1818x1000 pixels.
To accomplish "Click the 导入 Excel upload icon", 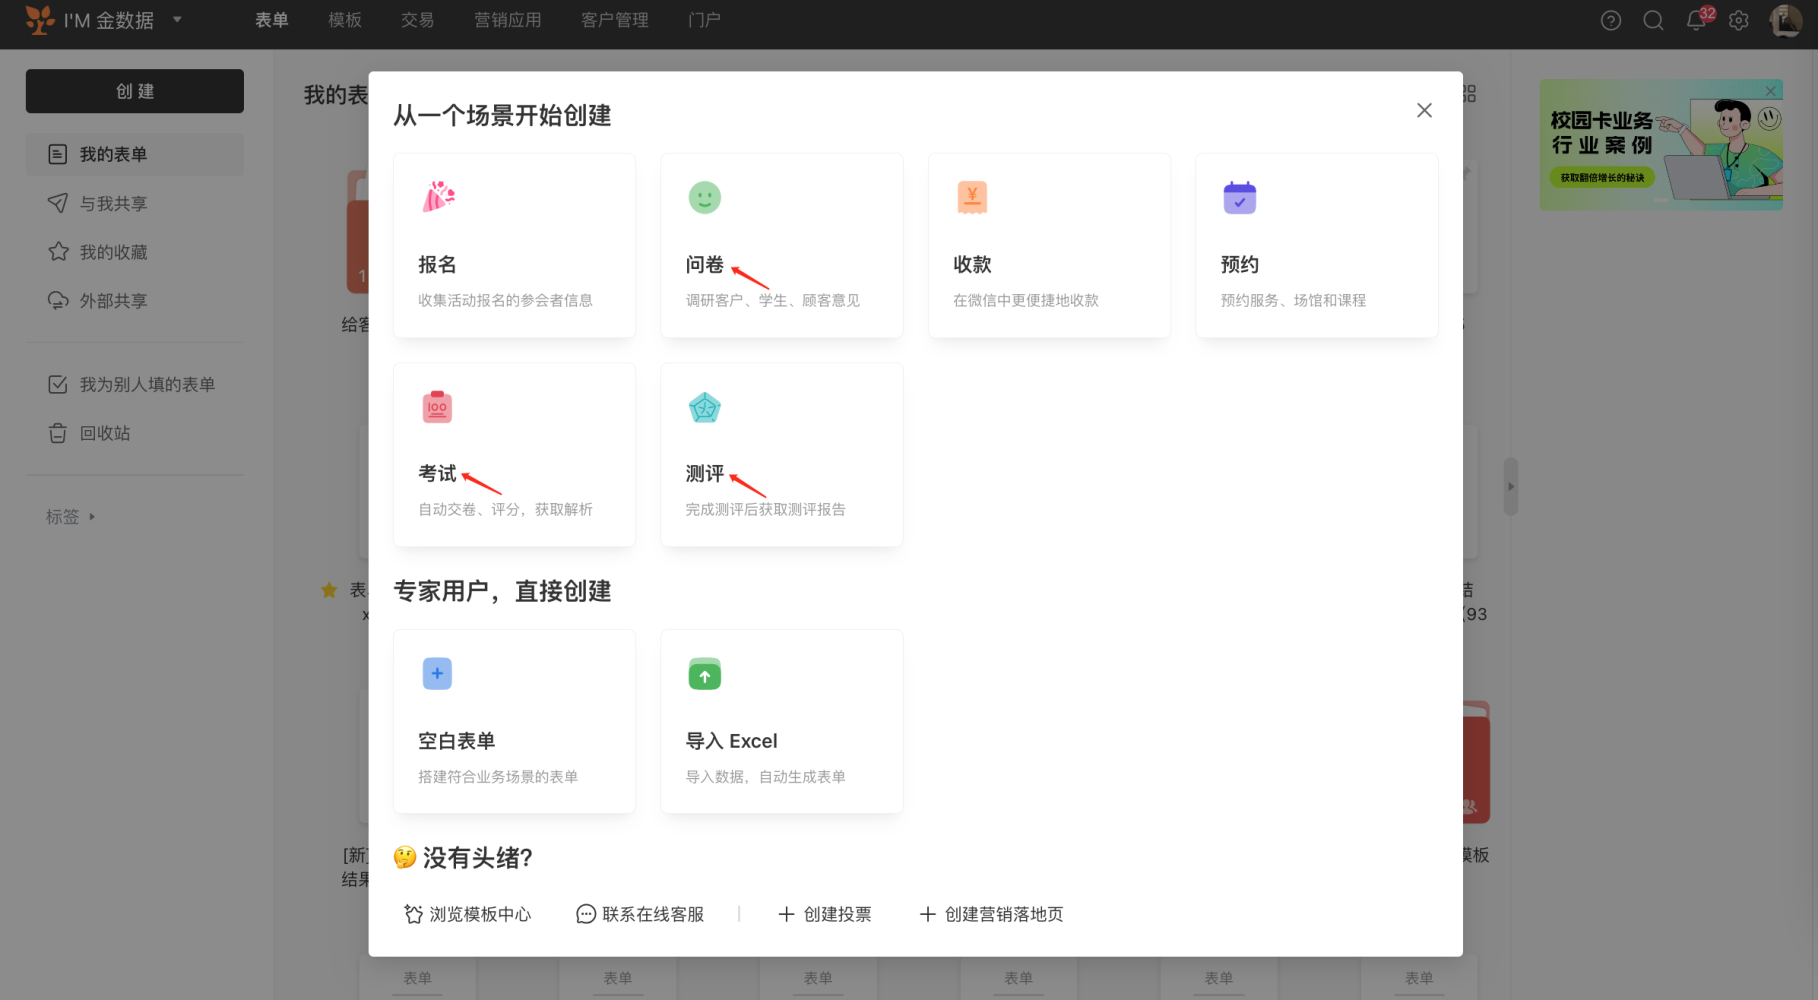I will click(x=705, y=674).
